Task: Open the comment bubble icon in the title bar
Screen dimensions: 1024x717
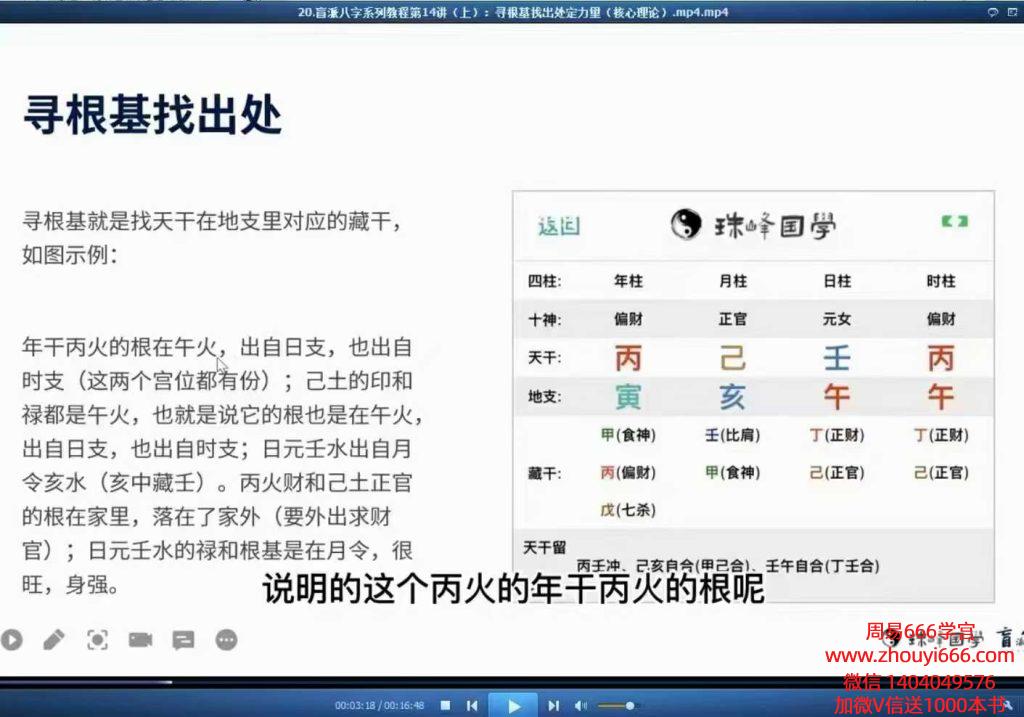Action: pos(992,12)
